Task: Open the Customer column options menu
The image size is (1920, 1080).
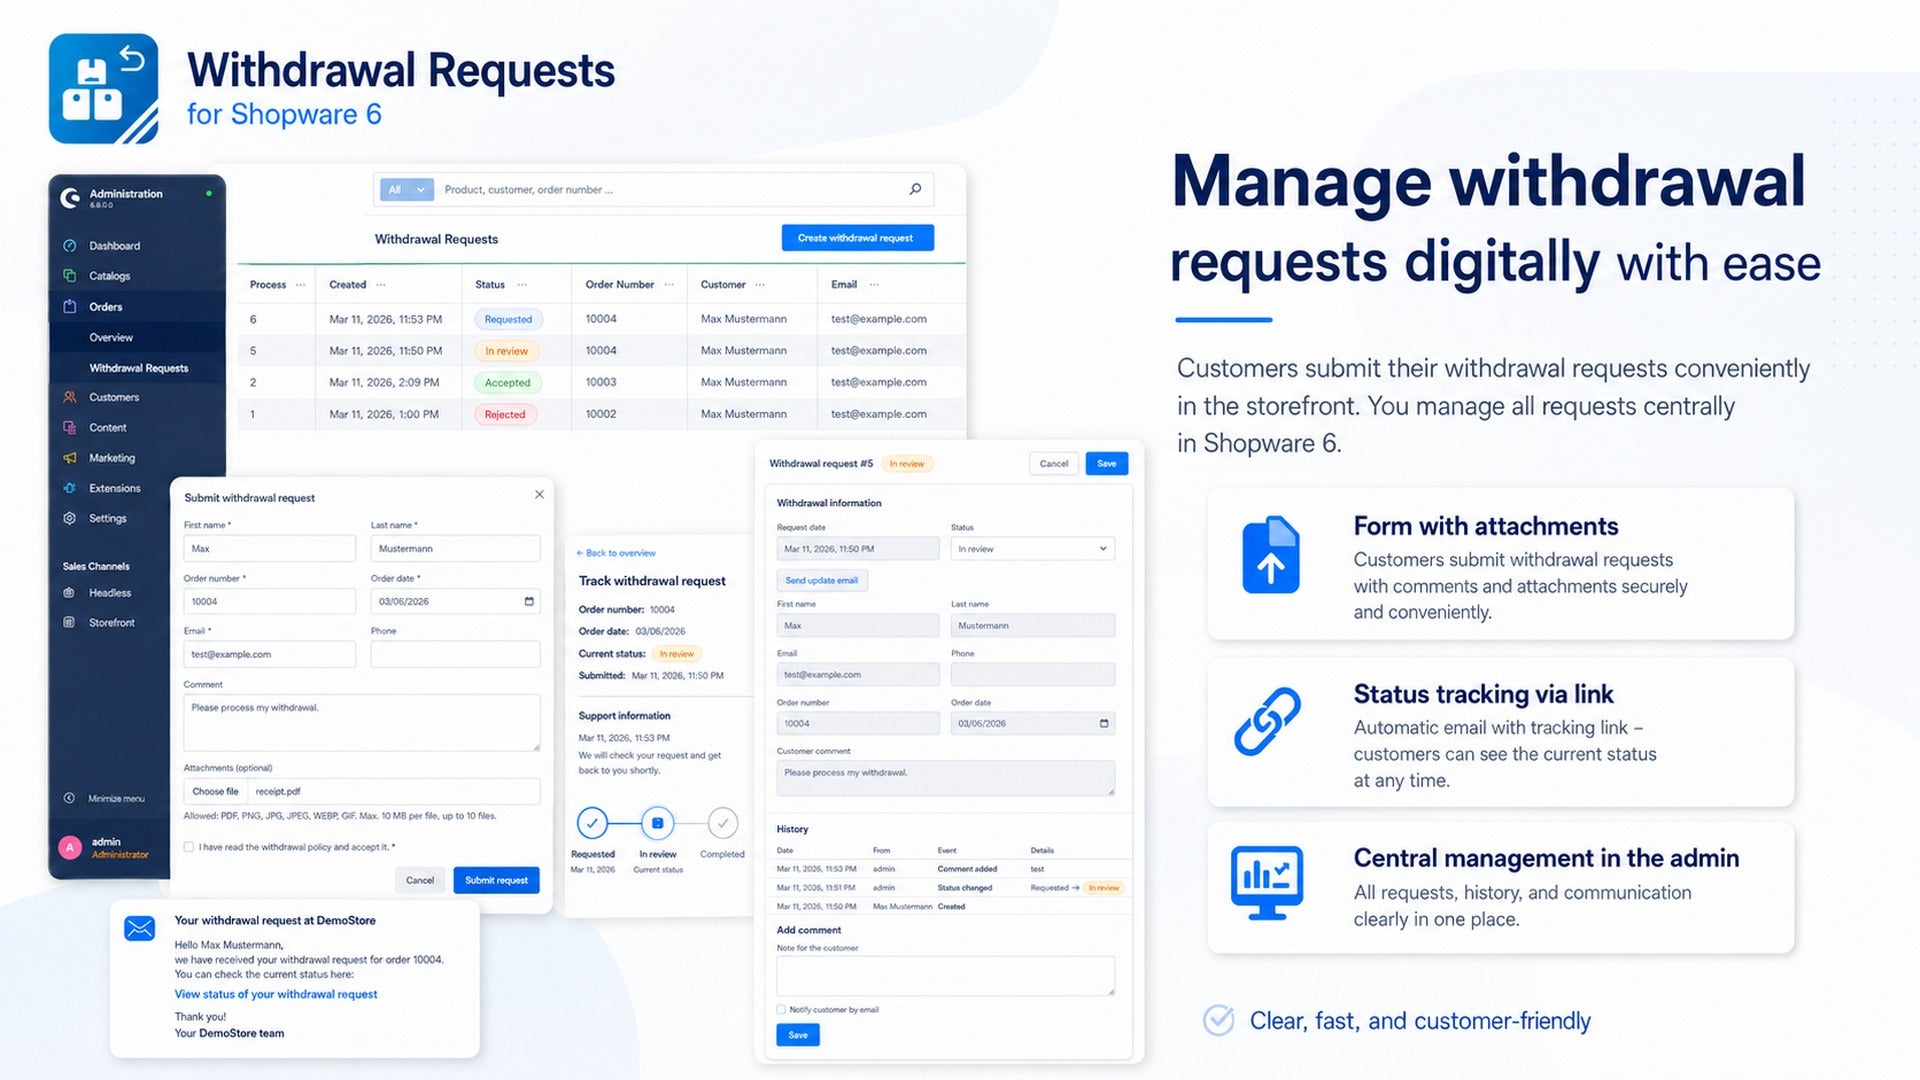Action: point(760,285)
